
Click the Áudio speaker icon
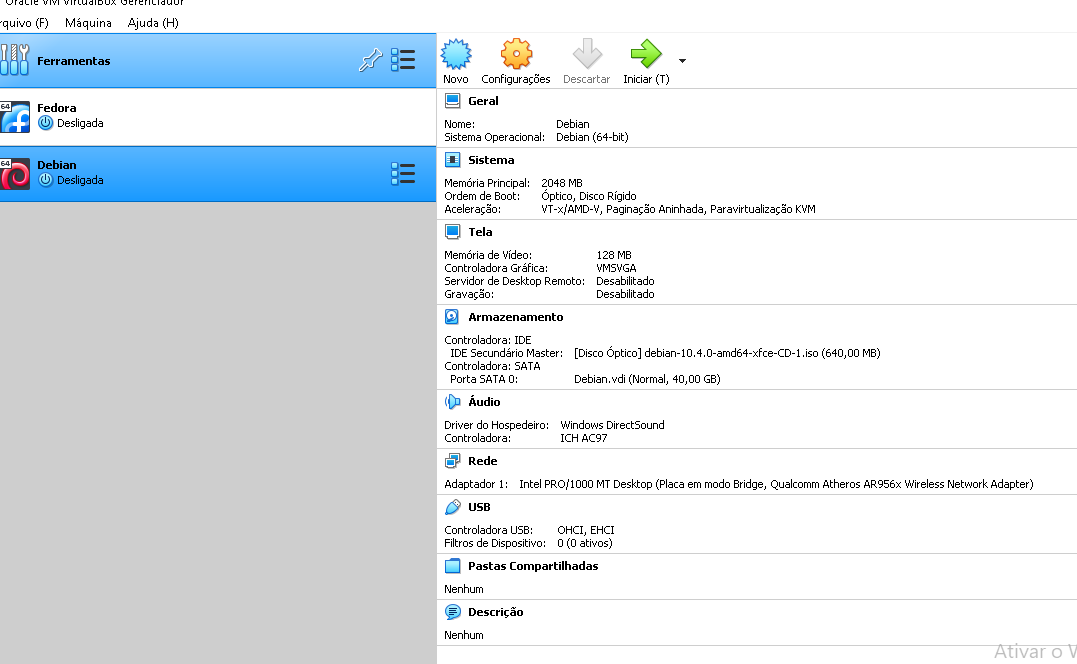(452, 402)
